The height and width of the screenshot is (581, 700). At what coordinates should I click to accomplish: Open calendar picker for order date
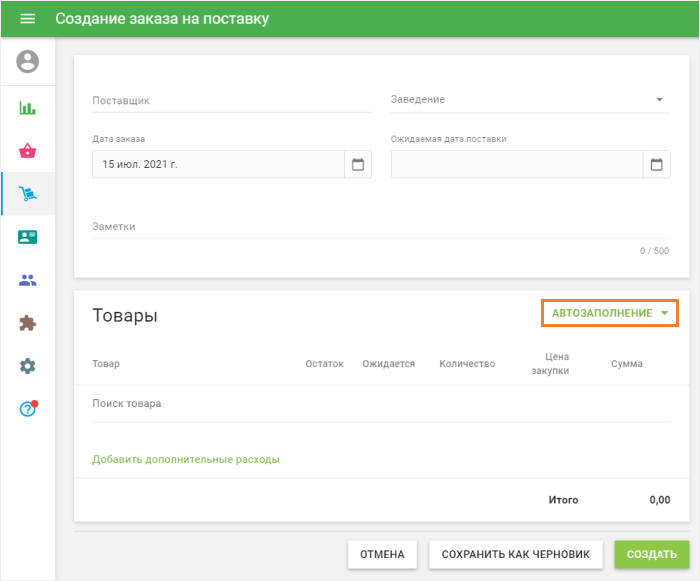click(358, 164)
